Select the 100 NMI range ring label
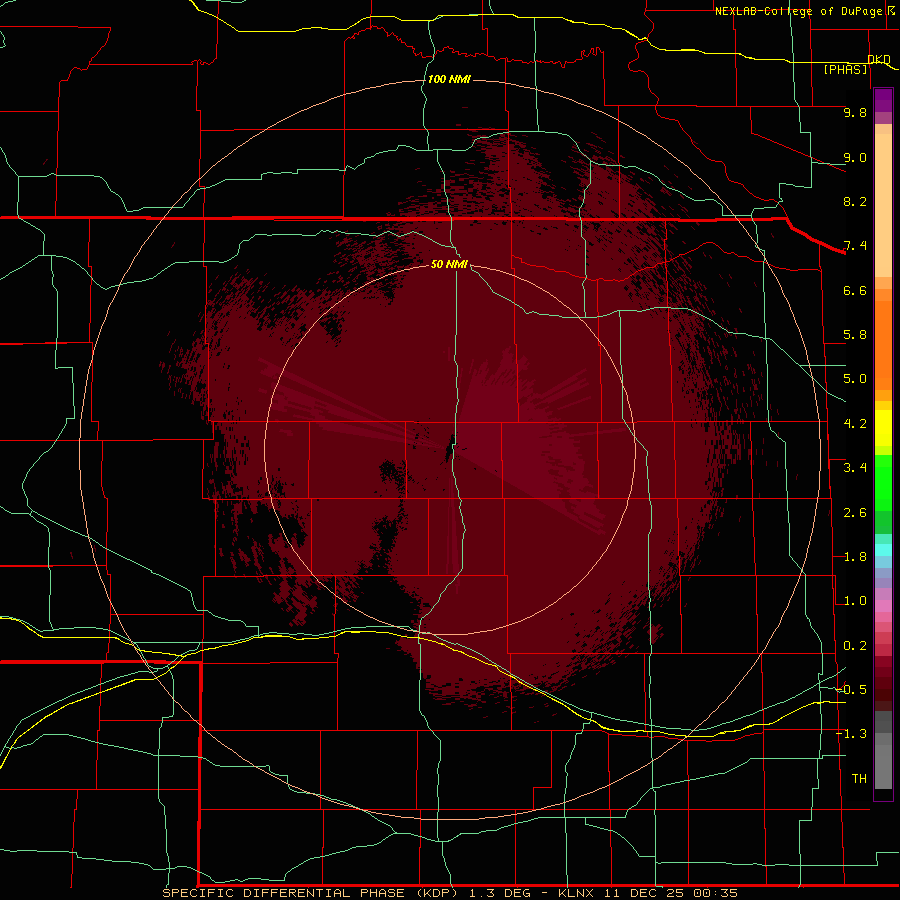 pyautogui.click(x=449, y=79)
